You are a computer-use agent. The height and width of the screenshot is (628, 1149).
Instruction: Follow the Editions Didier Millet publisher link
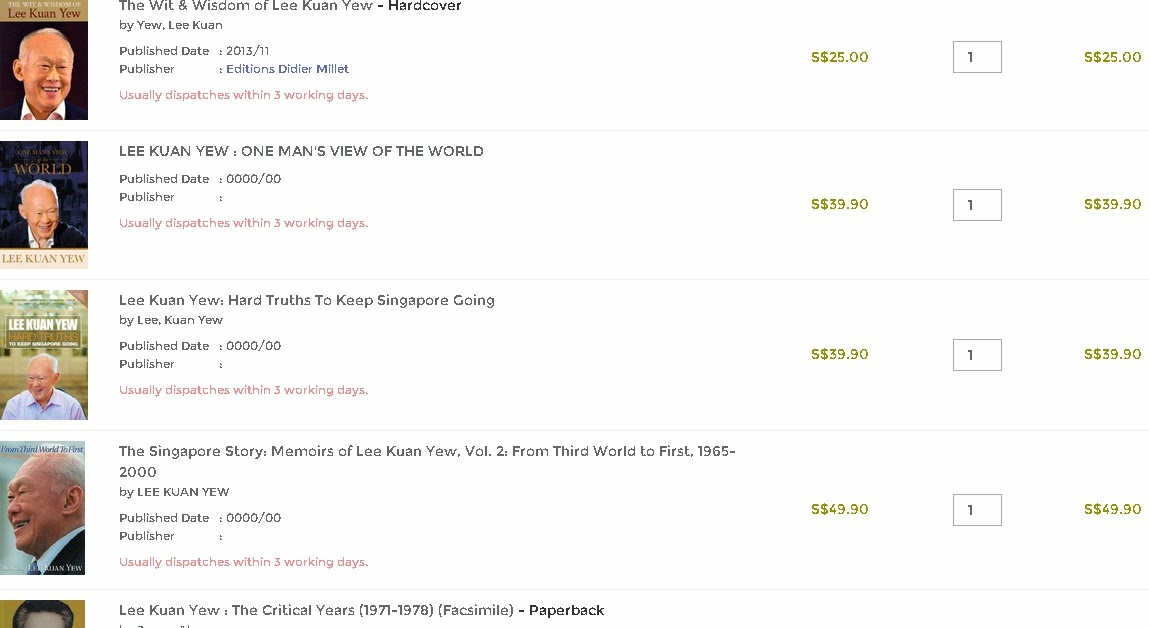point(287,69)
